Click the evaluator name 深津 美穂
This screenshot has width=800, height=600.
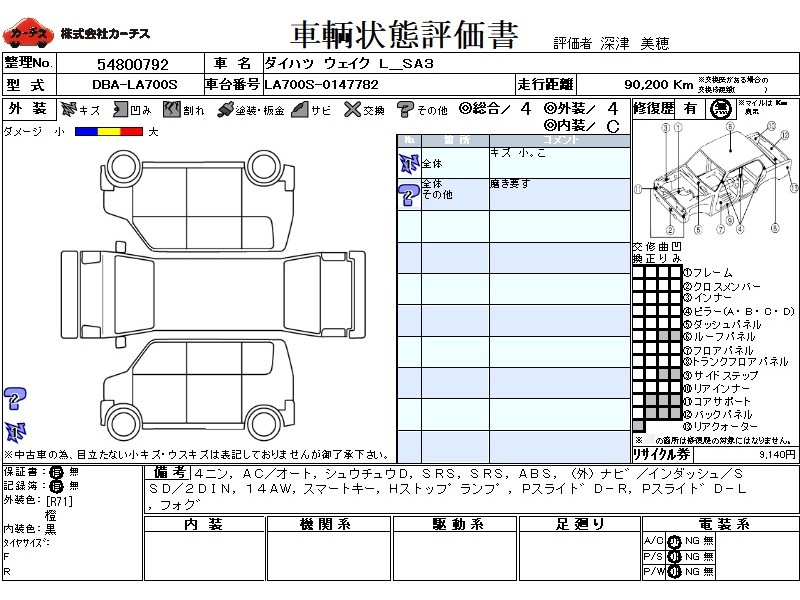point(634,44)
